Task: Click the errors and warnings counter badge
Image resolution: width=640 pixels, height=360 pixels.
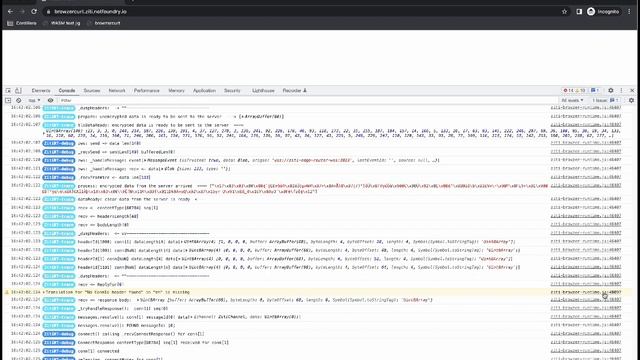Action: (574, 91)
